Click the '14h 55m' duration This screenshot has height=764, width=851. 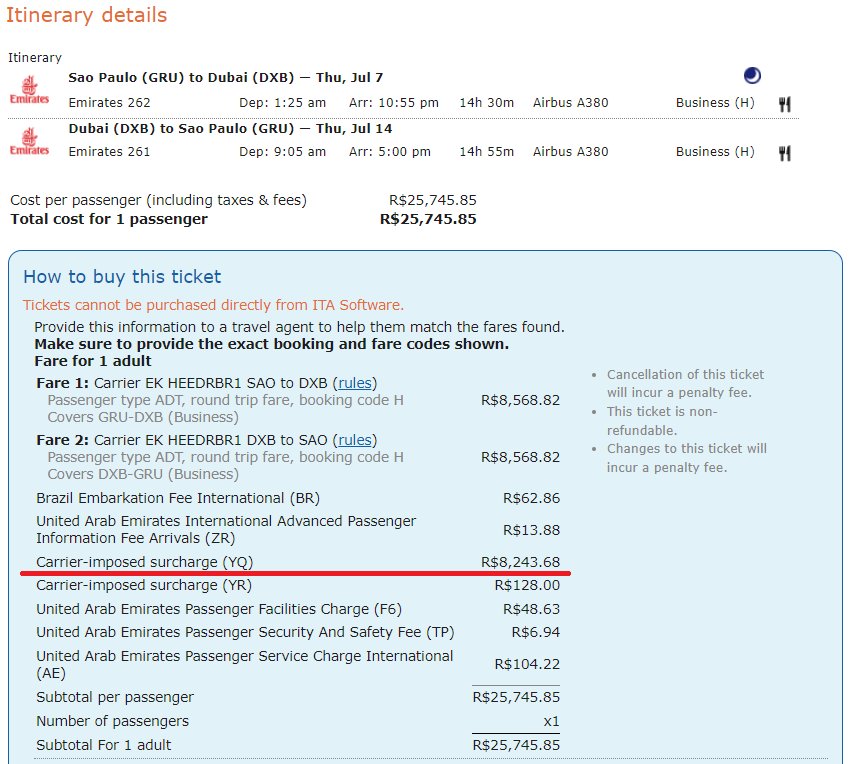coord(487,152)
